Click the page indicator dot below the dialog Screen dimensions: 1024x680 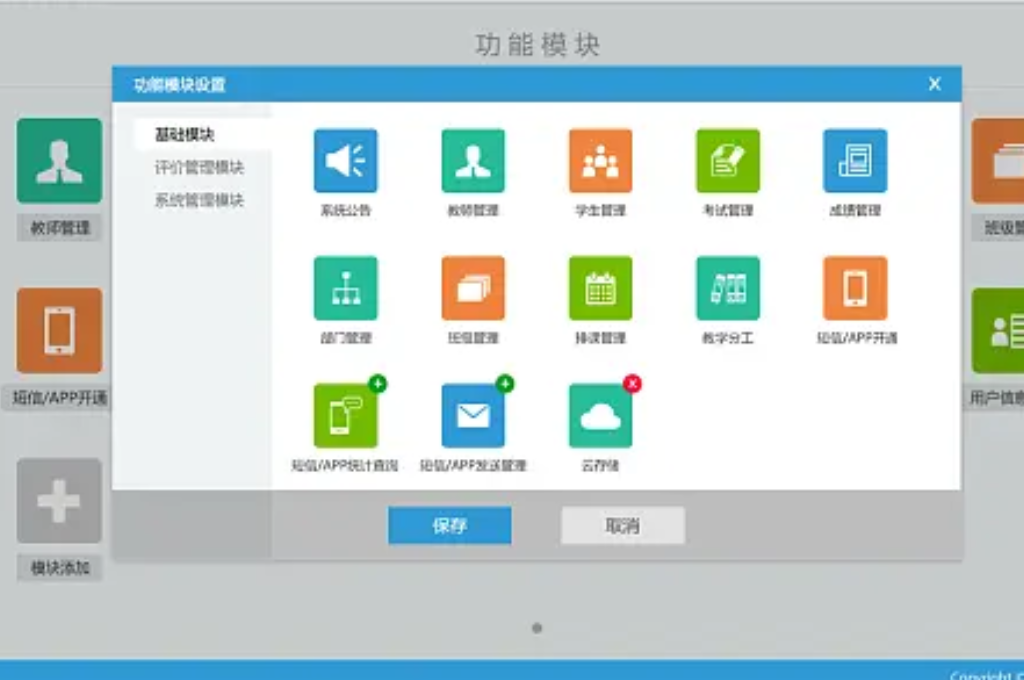[x=537, y=626]
